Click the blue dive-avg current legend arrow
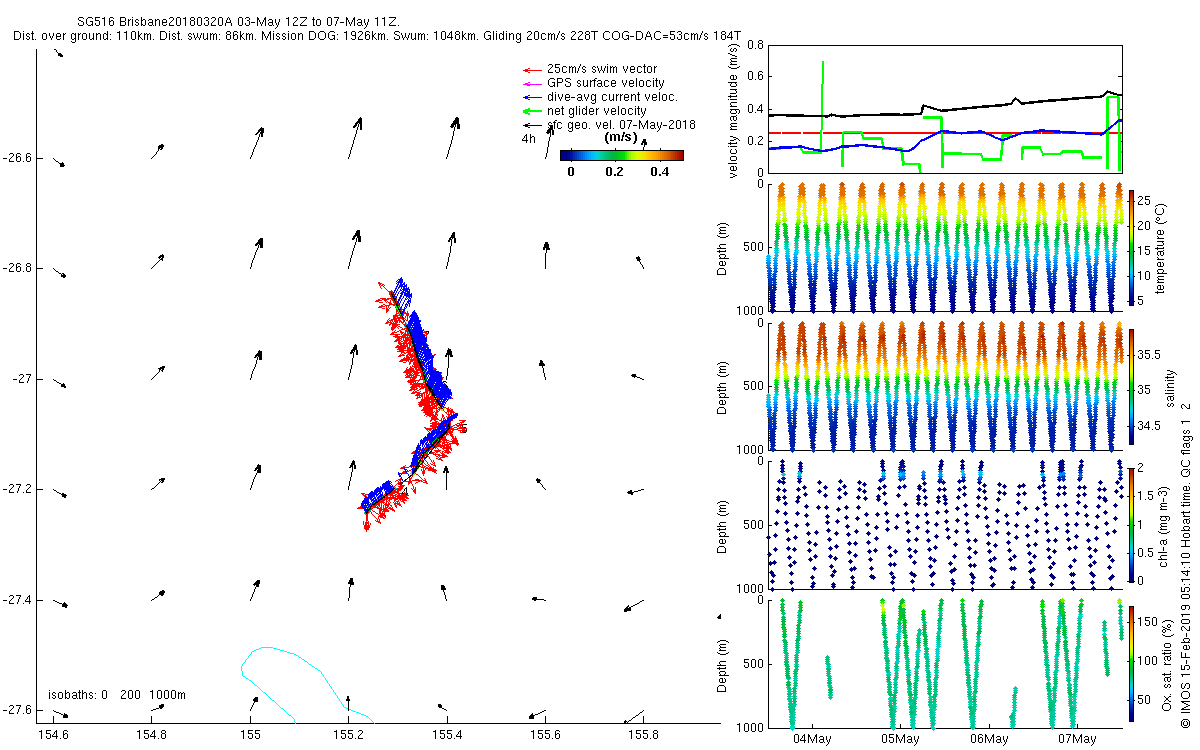The image size is (1200, 750). (530, 97)
